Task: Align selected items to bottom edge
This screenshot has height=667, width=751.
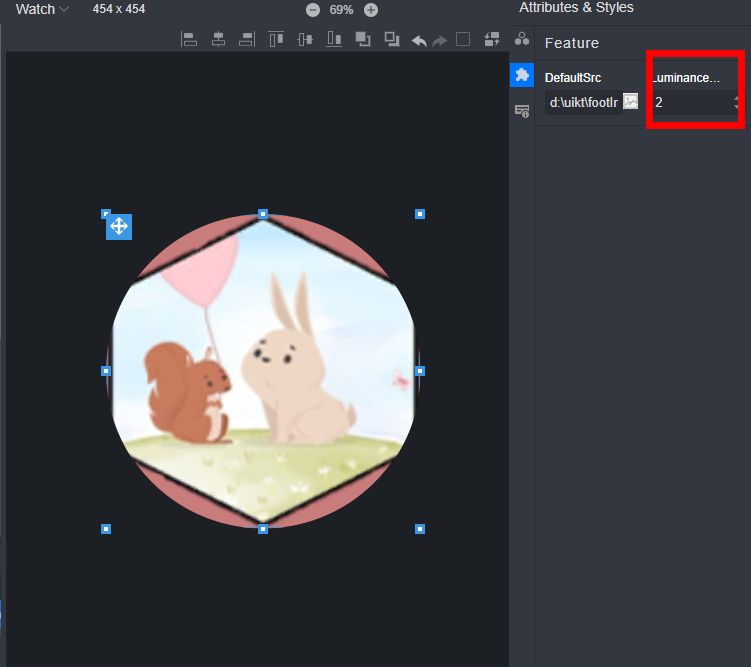Action: point(334,39)
